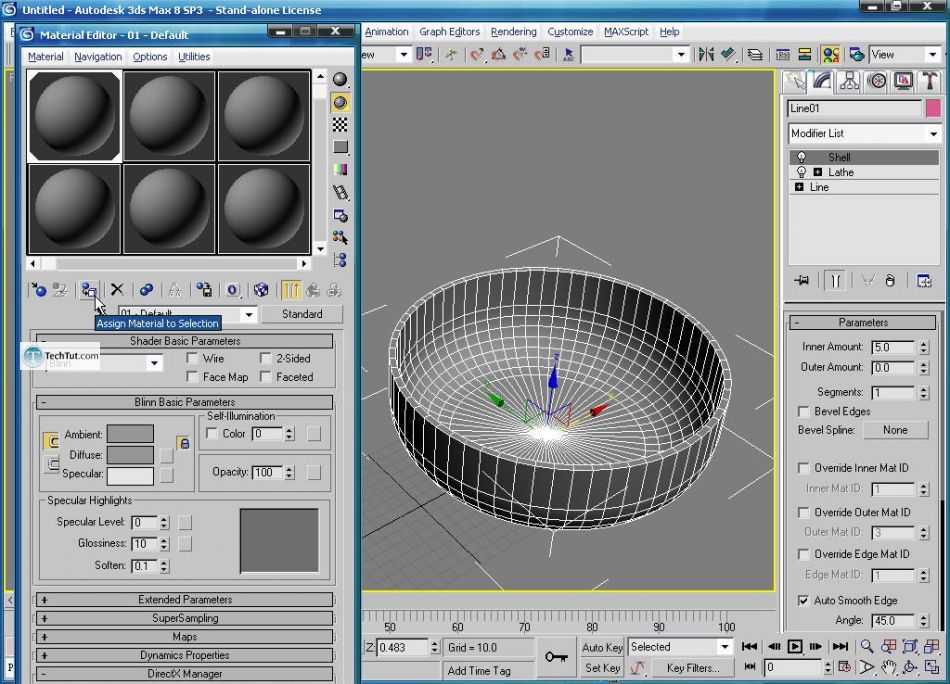Screen dimensions: 950x684
Task: Uncheck Auto Smooth Edge option
Action: 803,600
